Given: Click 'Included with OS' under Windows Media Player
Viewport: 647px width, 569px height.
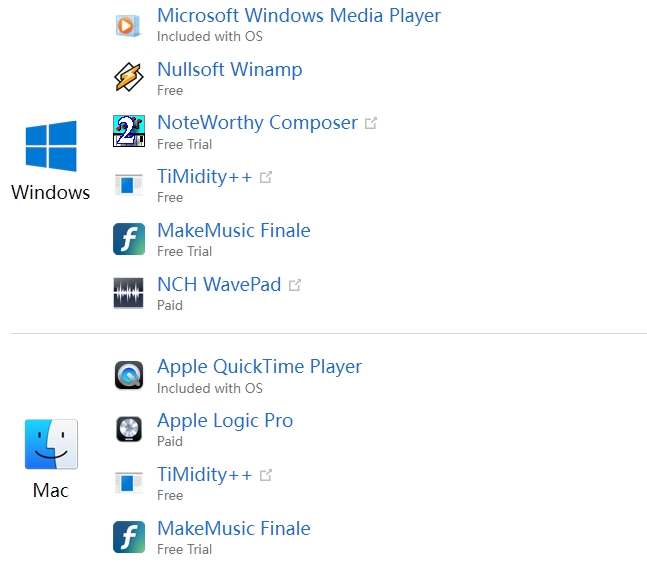Looking at the screenshot, I should [x=210, y=36].
